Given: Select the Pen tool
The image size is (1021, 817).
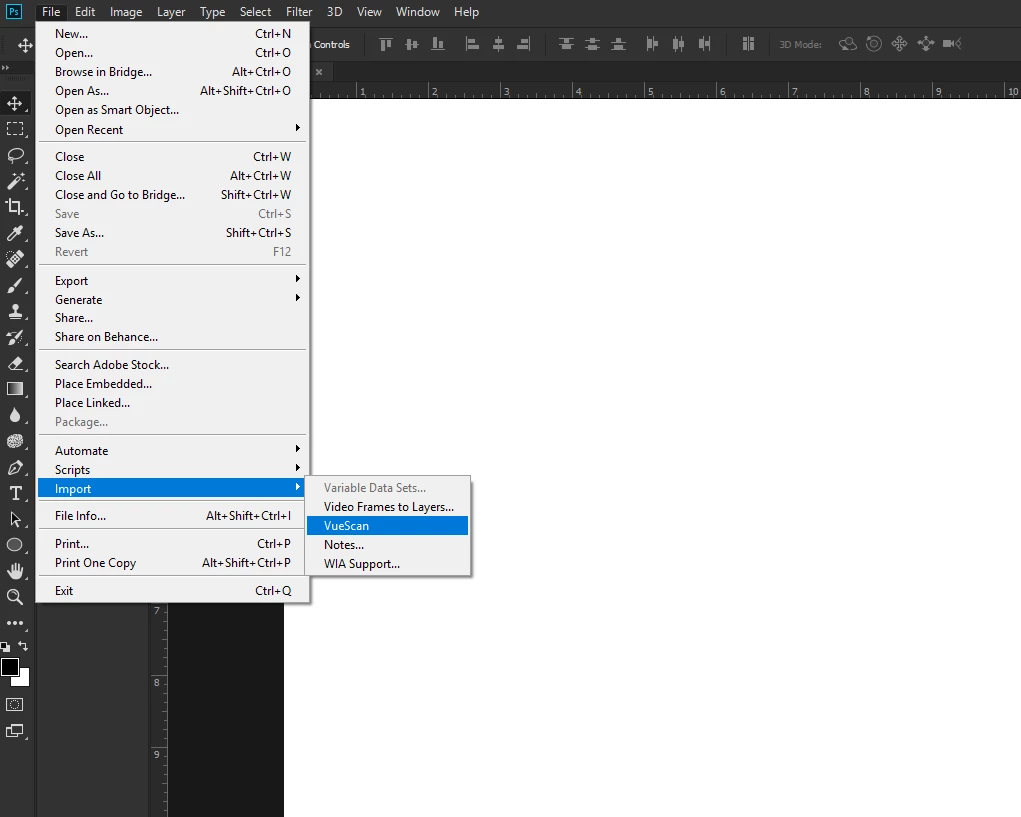Looking at the screenshot, I should coord(14,467).
